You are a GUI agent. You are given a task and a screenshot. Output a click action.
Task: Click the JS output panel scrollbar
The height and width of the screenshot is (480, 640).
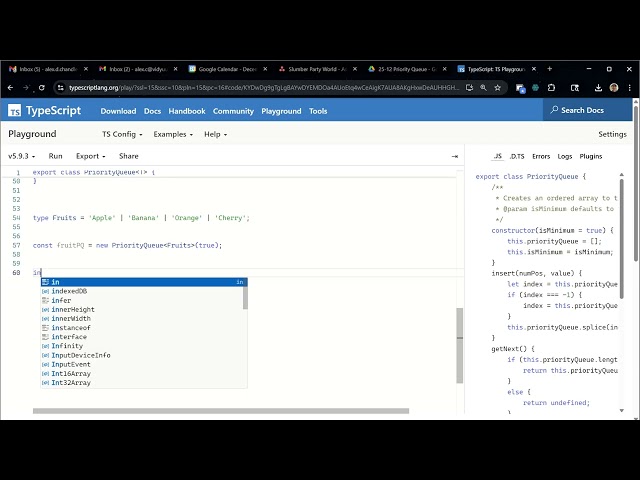click(x=622, y=238)
